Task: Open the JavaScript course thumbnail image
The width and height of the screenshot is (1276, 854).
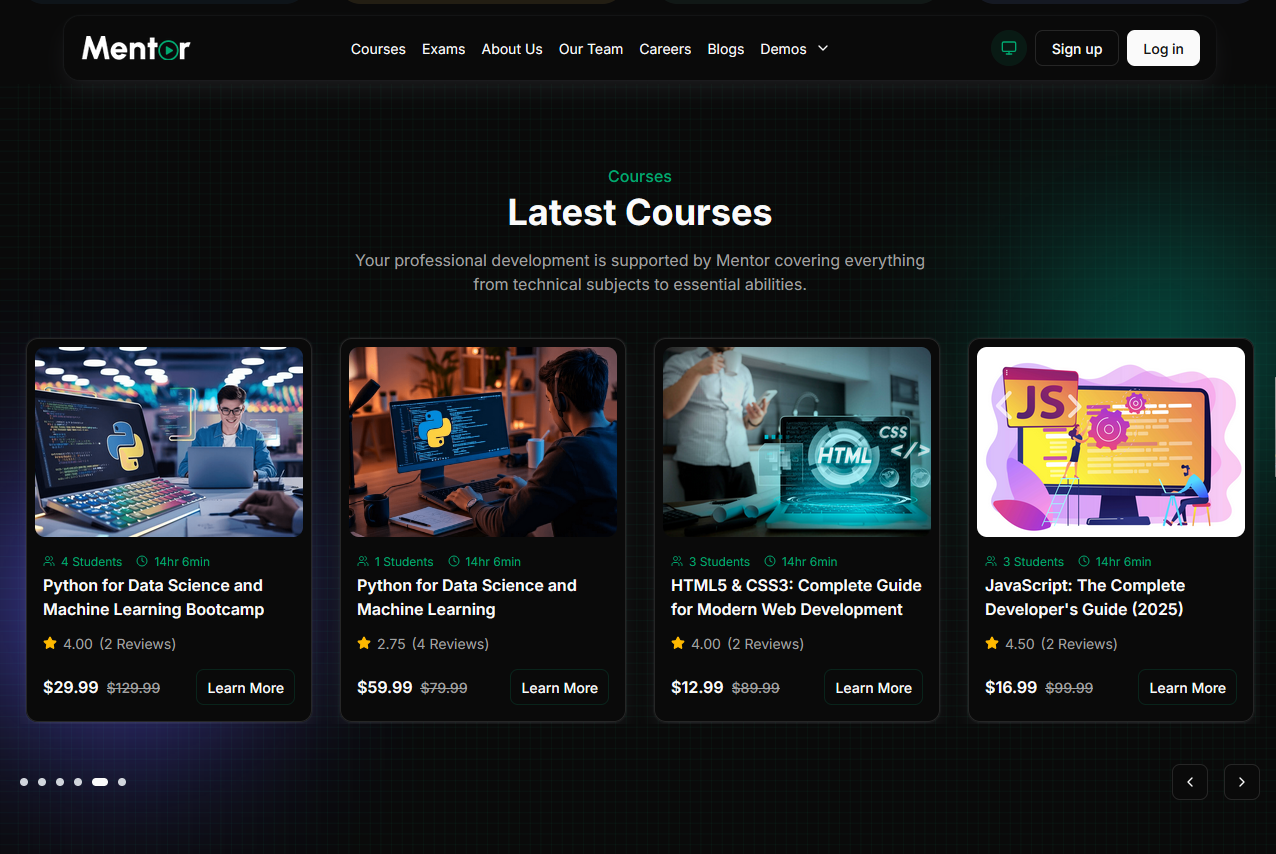Action: click(1110, 442)
